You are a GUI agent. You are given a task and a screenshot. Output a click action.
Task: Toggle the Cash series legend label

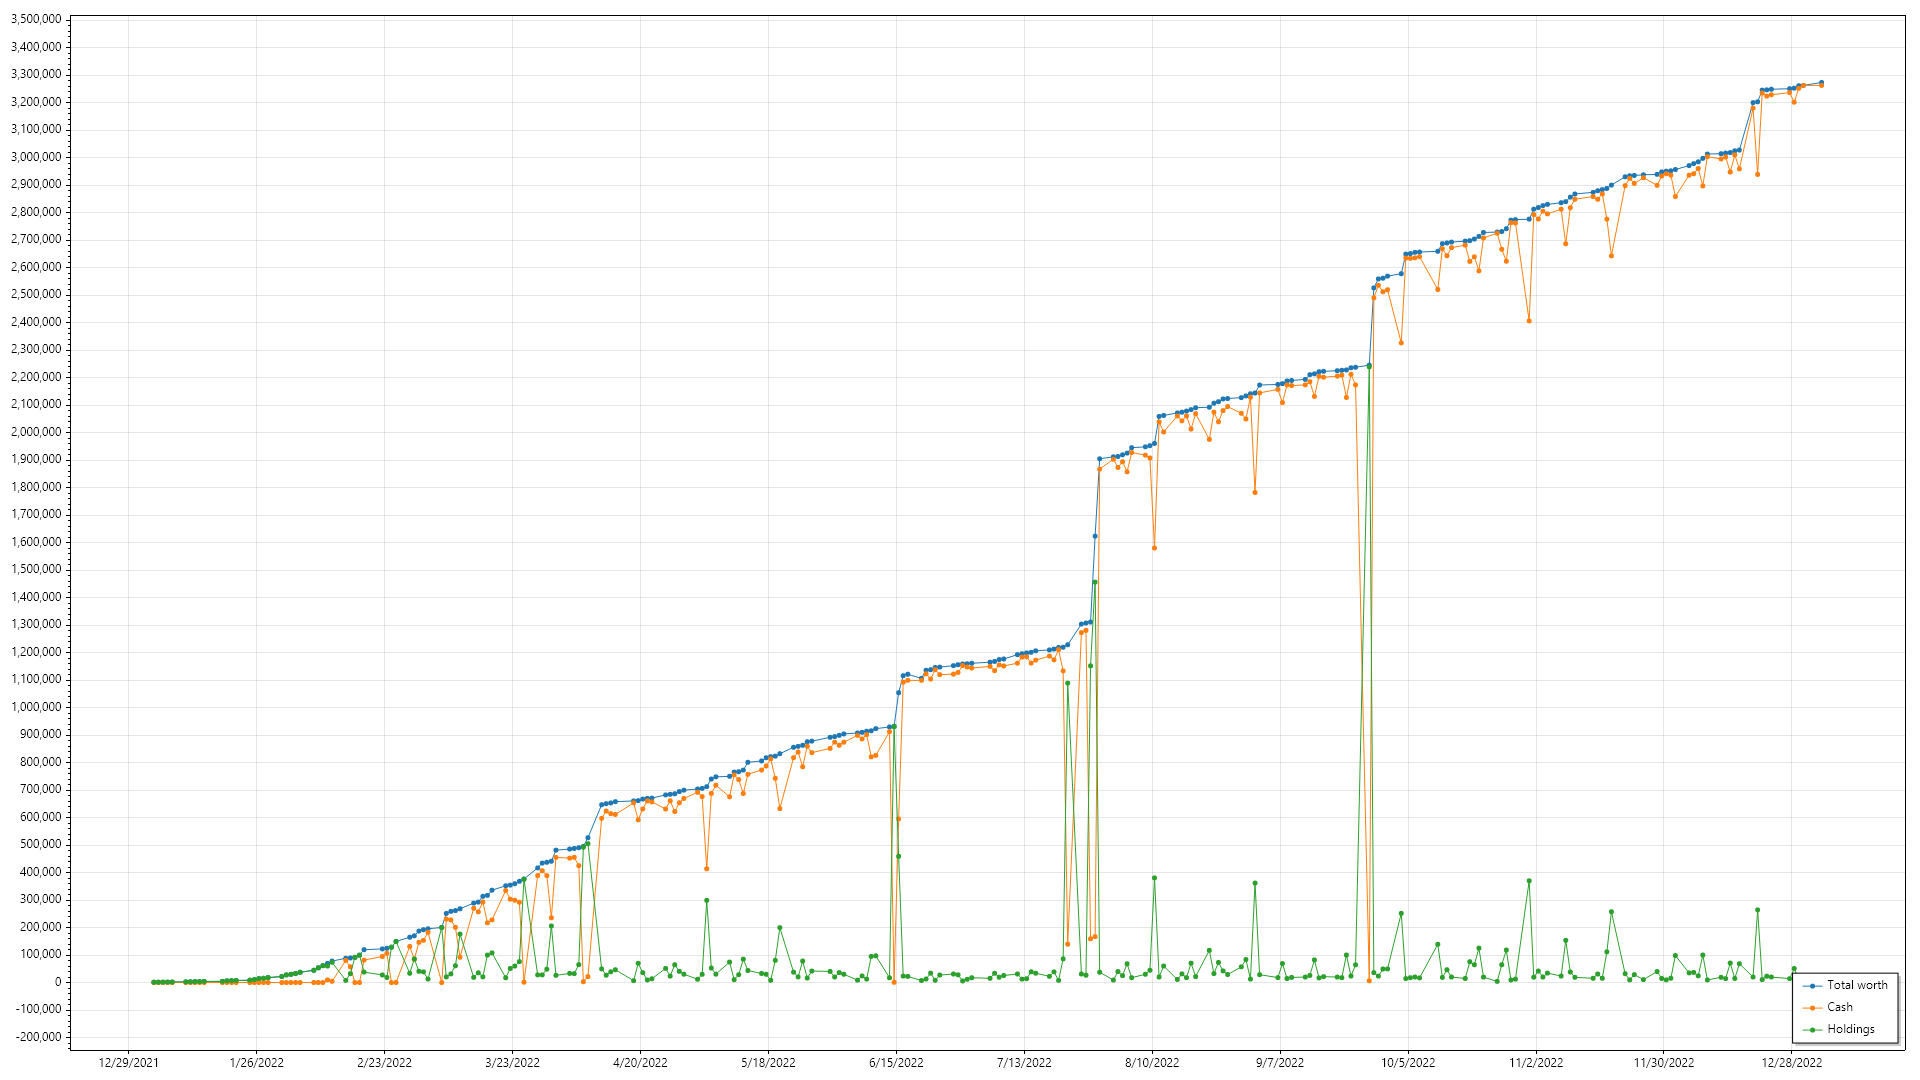[1840, 1007]
